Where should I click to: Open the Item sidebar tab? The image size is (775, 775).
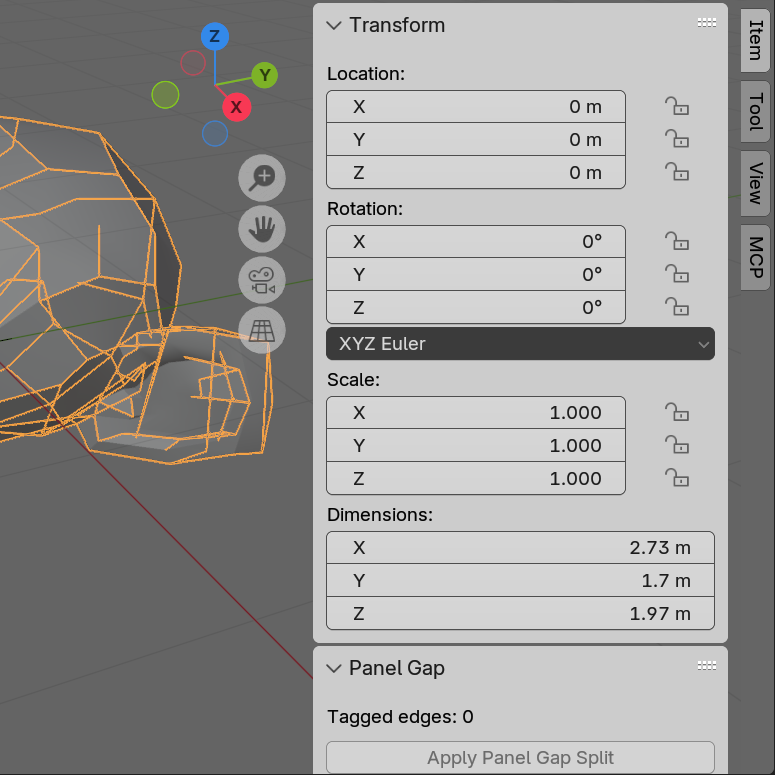(755, 40)
